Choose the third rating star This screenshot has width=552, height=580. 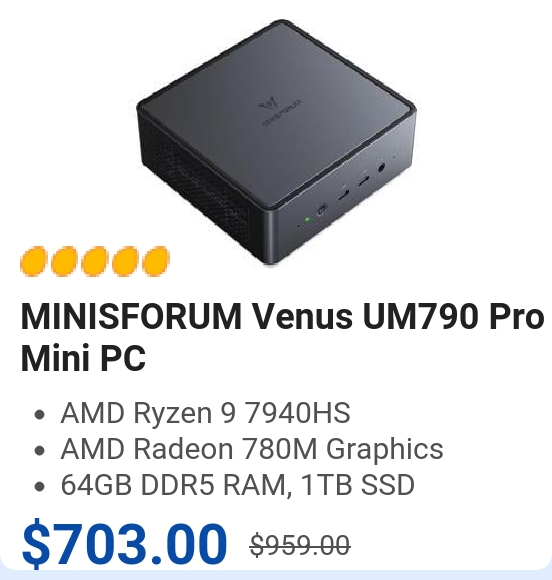tap(95, 261)
